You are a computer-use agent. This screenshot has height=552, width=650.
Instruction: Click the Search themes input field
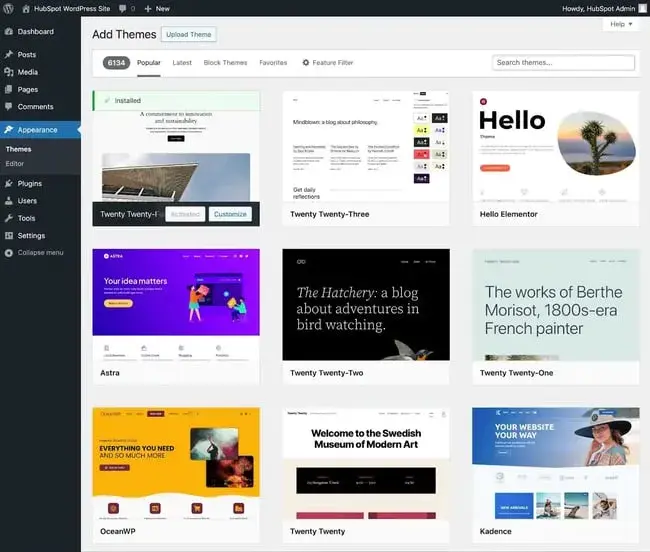coord(563,63)
